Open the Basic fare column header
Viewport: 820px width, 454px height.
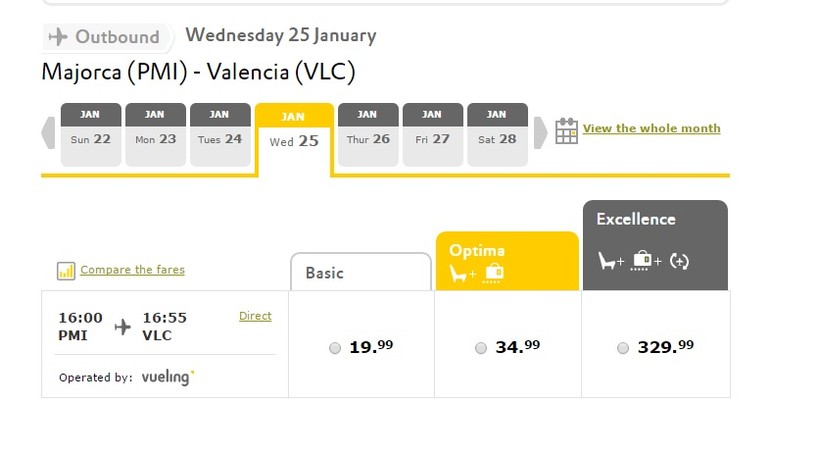pos(361,272)
